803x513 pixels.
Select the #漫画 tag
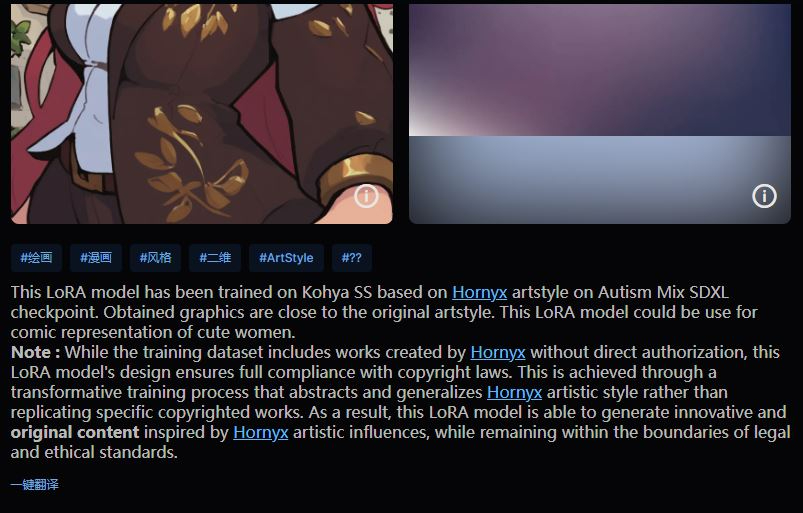coord(96,258)
